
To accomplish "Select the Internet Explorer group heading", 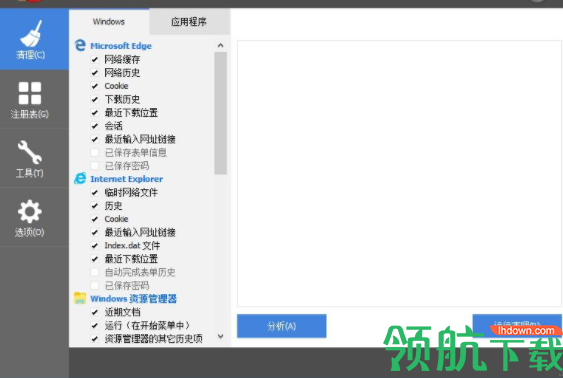I will [126, 179].
